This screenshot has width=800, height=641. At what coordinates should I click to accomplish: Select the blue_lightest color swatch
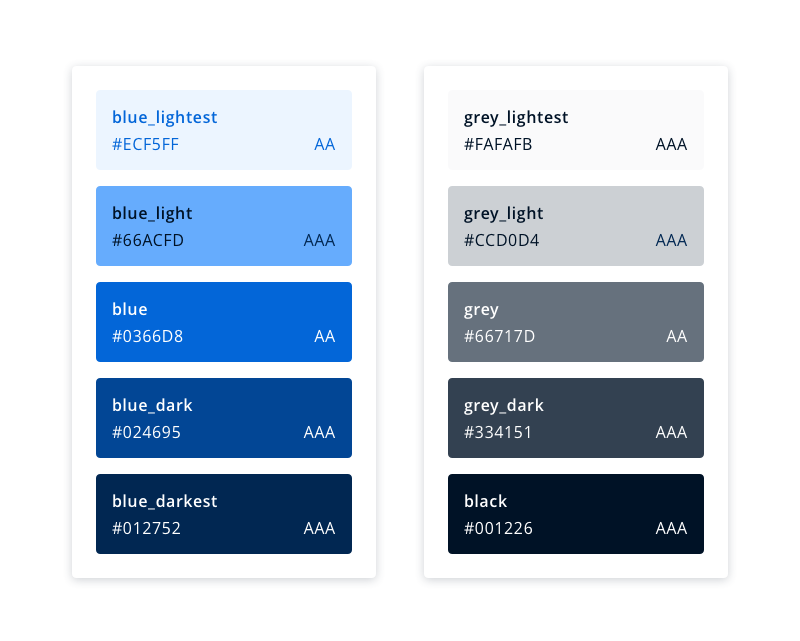224,130
